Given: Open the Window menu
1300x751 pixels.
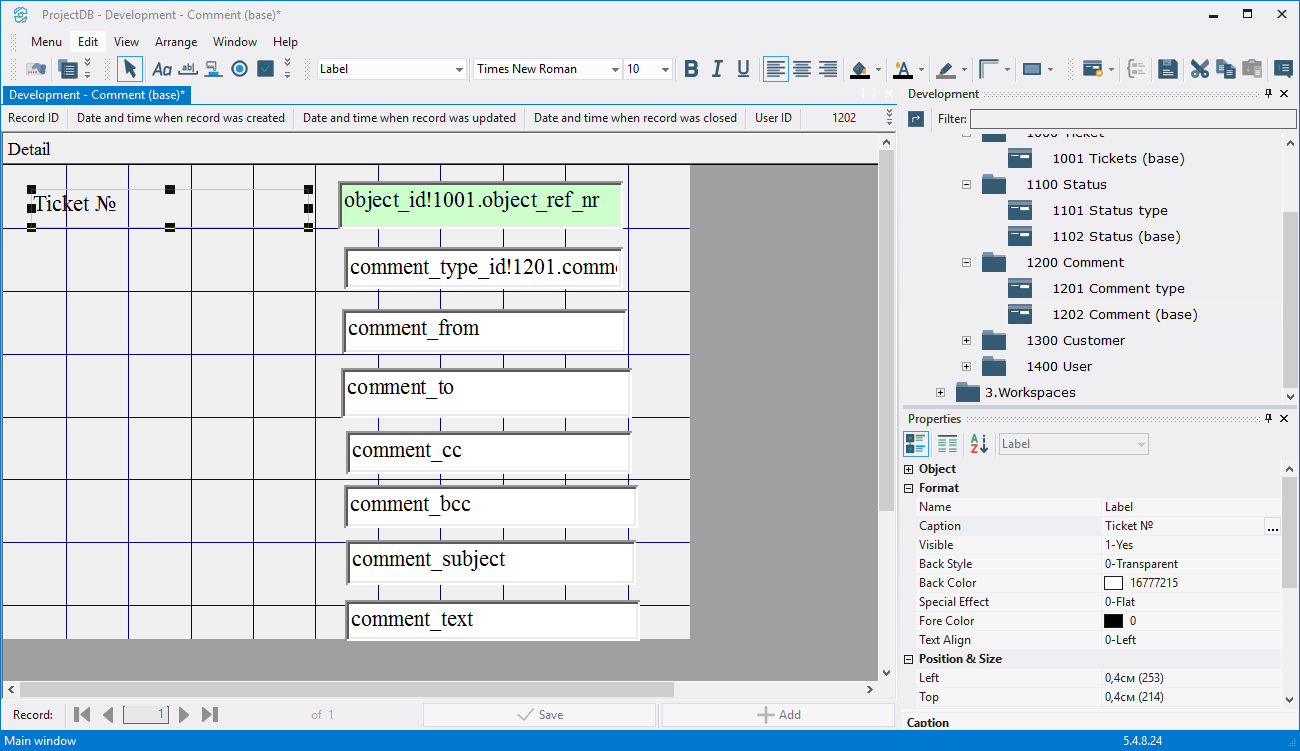Looking at the screenshot, I should [x=235, y=42].
